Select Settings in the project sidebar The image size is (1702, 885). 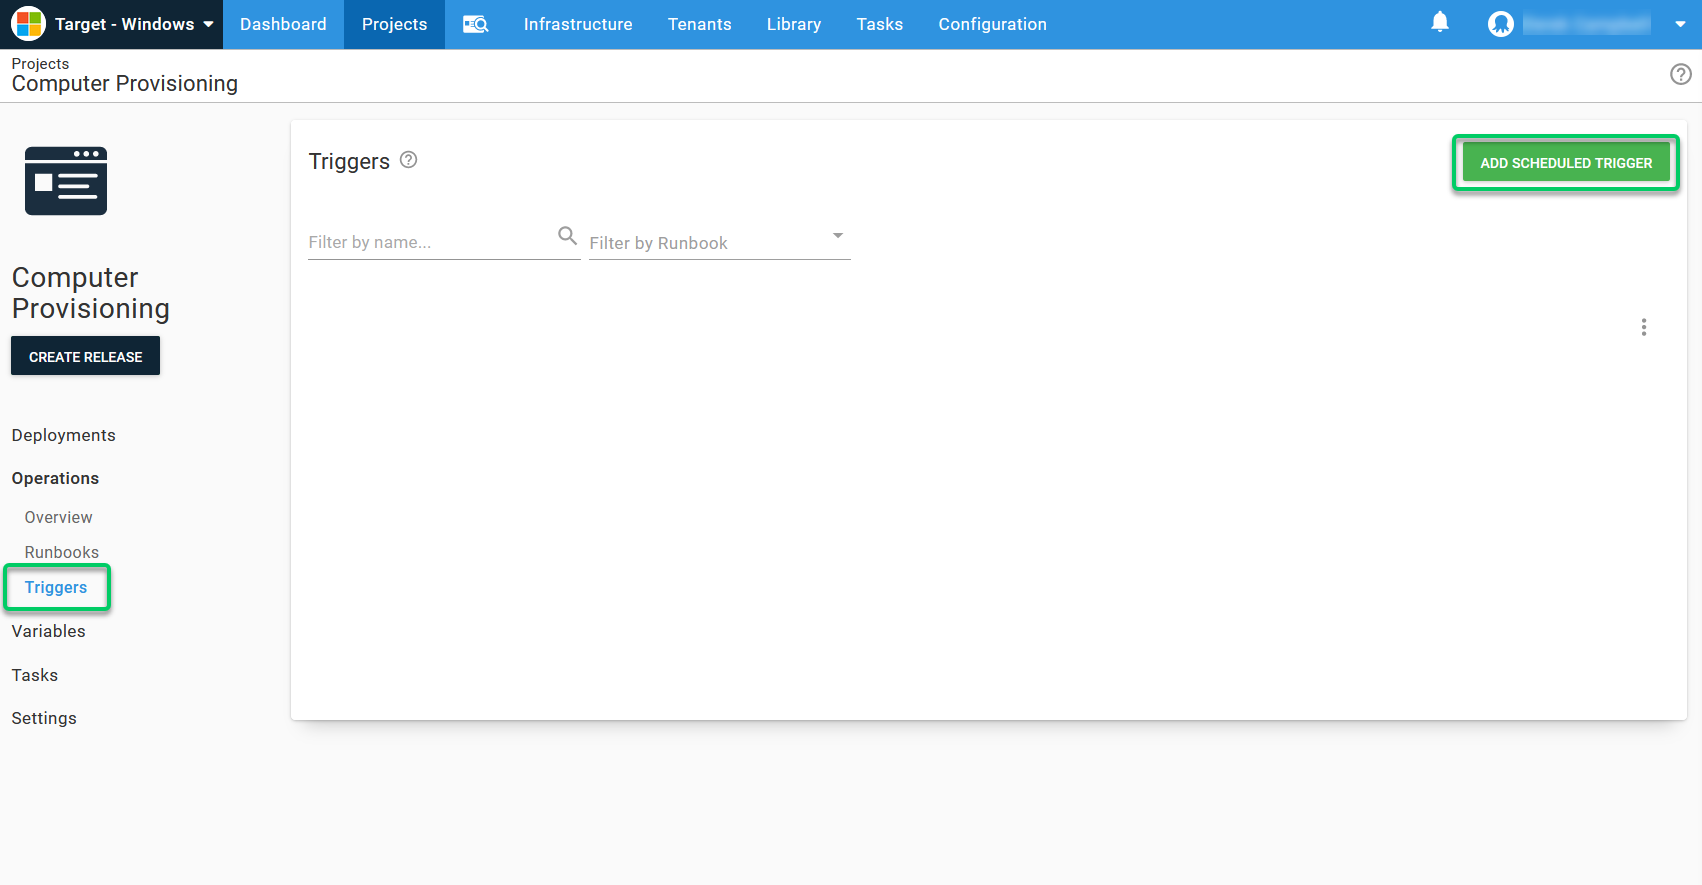coord(44,718)
